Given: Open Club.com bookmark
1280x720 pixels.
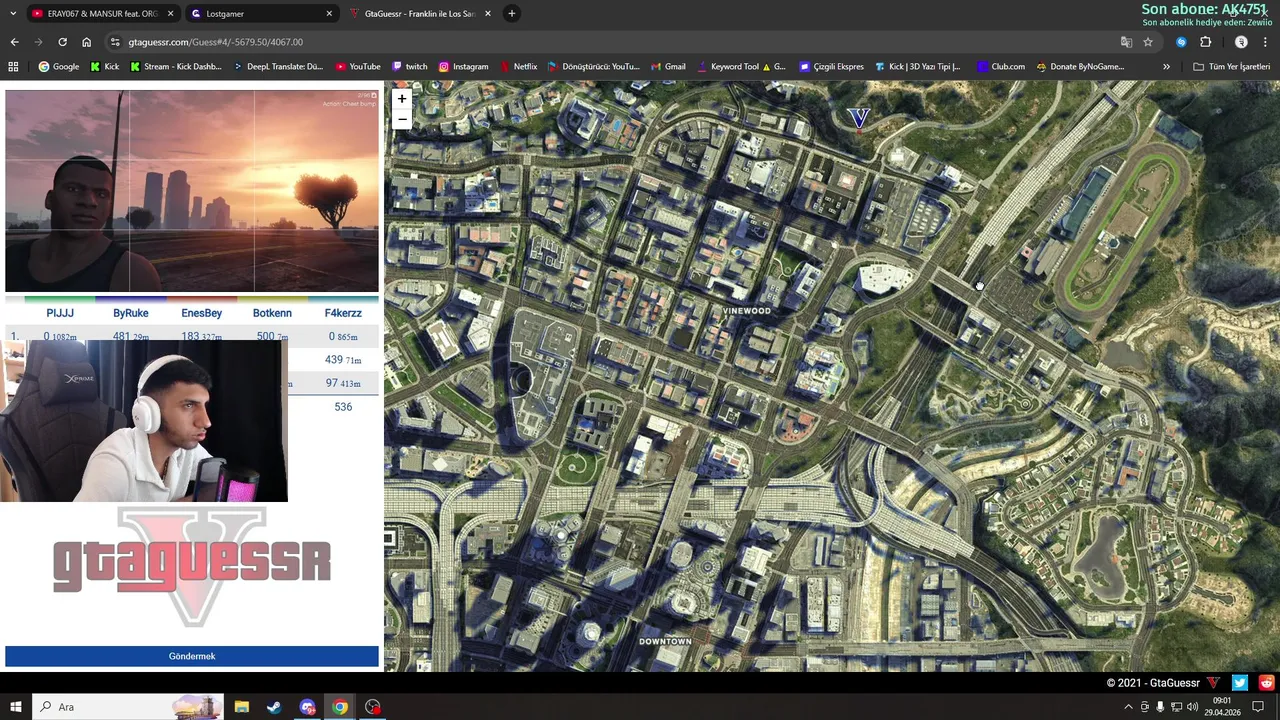Looking at the screenshot, I should pyautogui.click(x=1001, y=67).
